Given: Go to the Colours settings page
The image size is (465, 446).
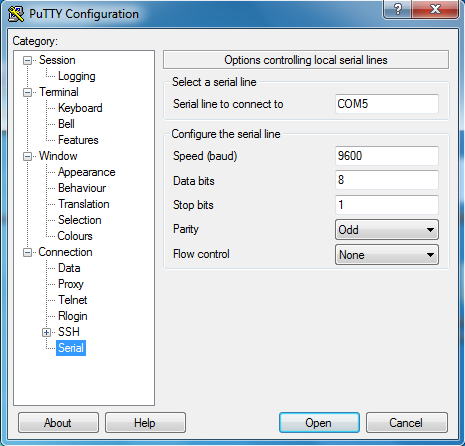Looking at the screenshot, I should pos(75,236).
